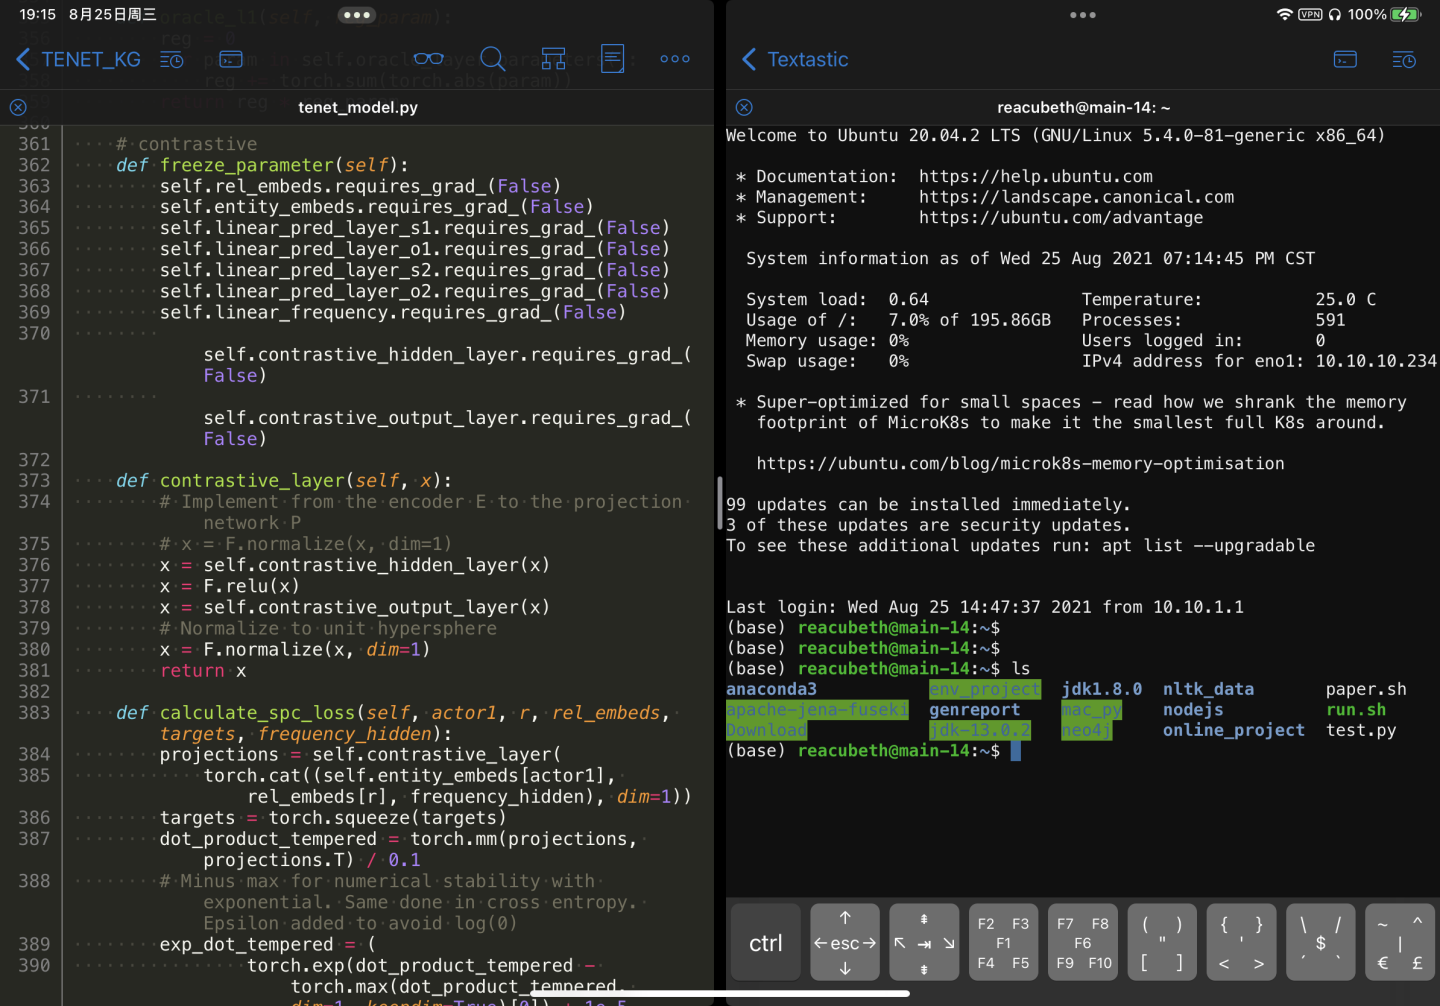Click 'nltk_data' directory in ls output
This screenshot has width=1440, height=1006.
1208,689
